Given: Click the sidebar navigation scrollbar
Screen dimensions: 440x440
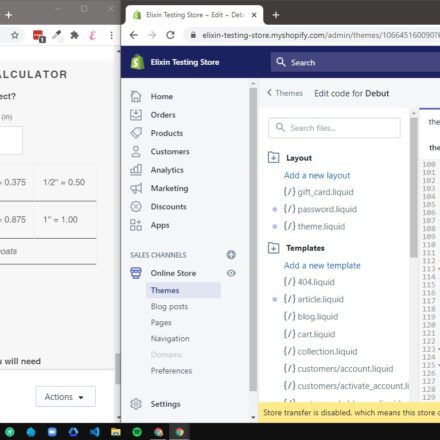Looking at the screenshot, I should point(253,239).
